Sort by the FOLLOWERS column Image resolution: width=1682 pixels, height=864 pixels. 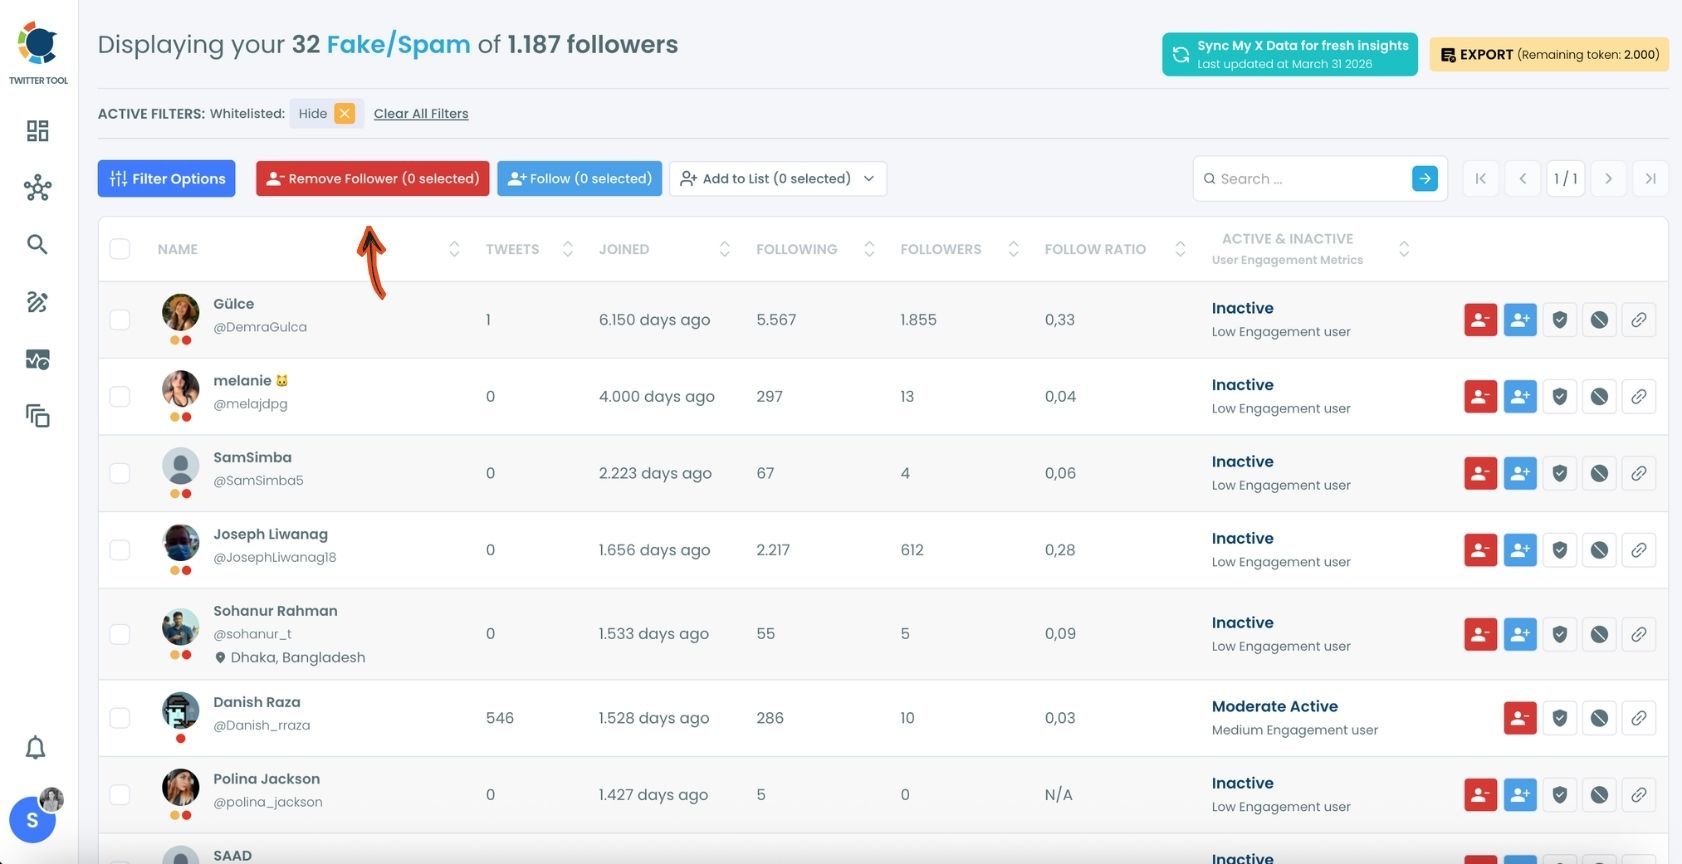tap(1013, 249)
